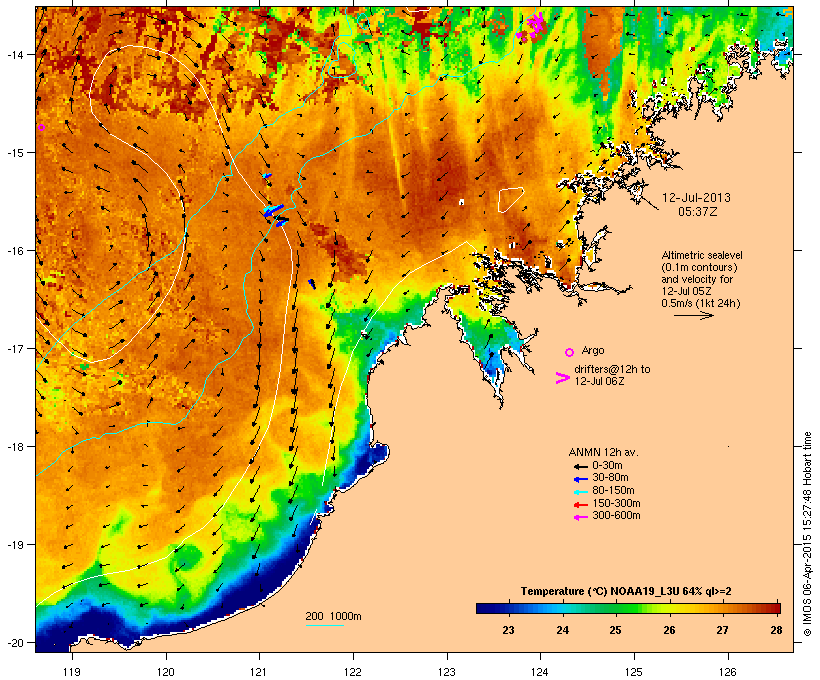Click the colorbar tick label 23
Image resolution: width=820 pixels, height=680 pixels.
pos(508,630)
